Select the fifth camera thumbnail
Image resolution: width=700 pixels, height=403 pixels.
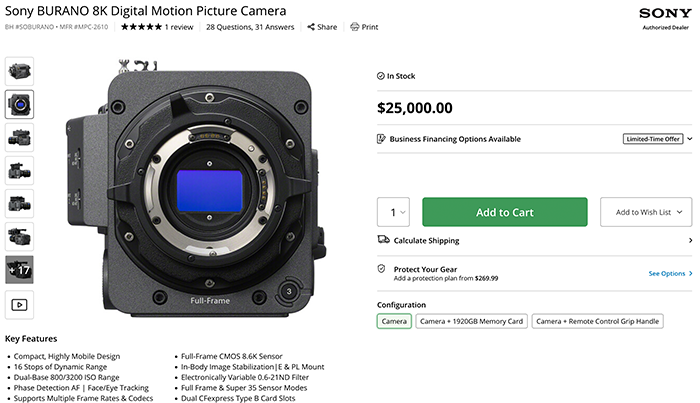(x=19, y=204)
